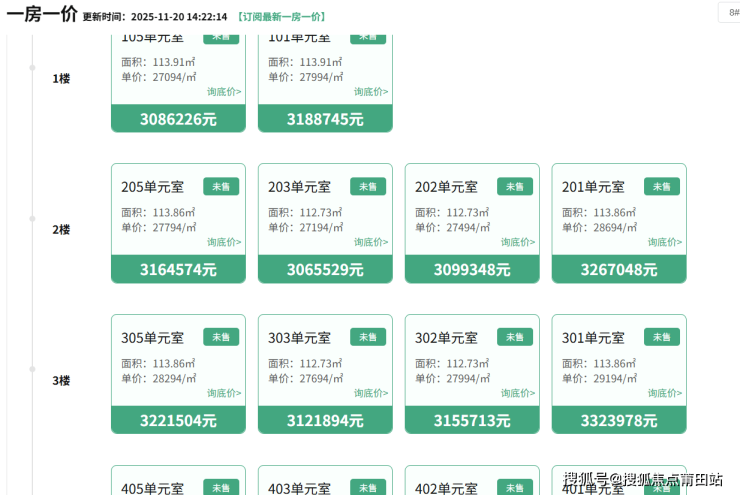Jump to the 2楼 floor marker

tap(61, 229)
